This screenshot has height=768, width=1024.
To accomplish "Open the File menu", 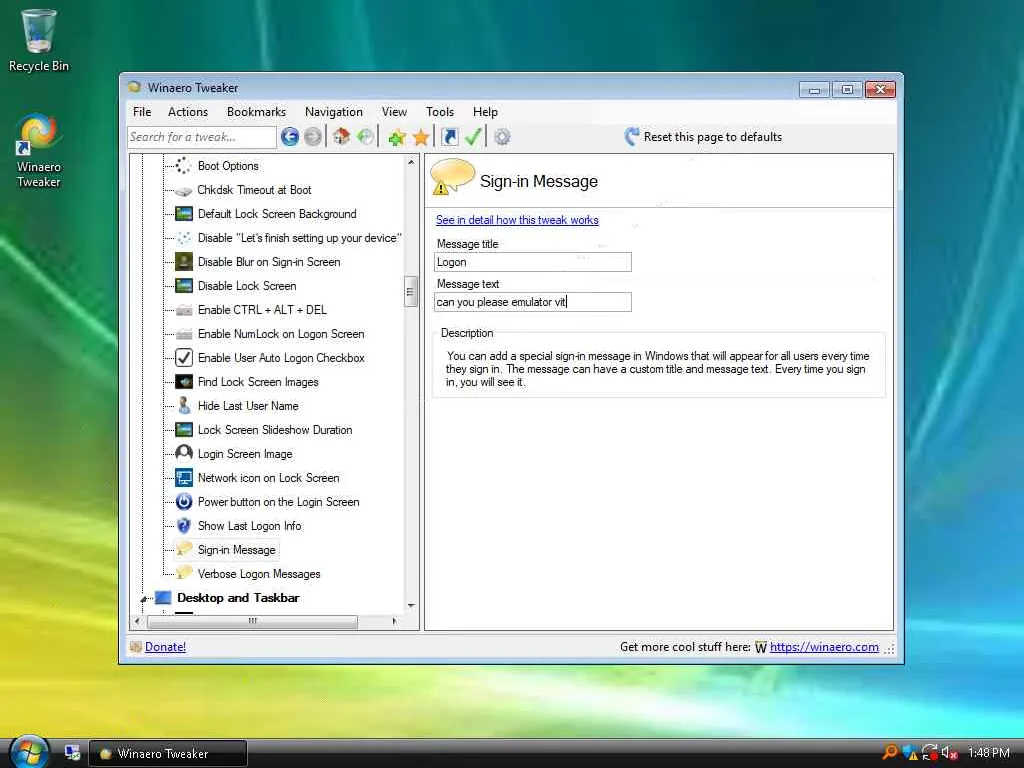I will pos(142,112).
